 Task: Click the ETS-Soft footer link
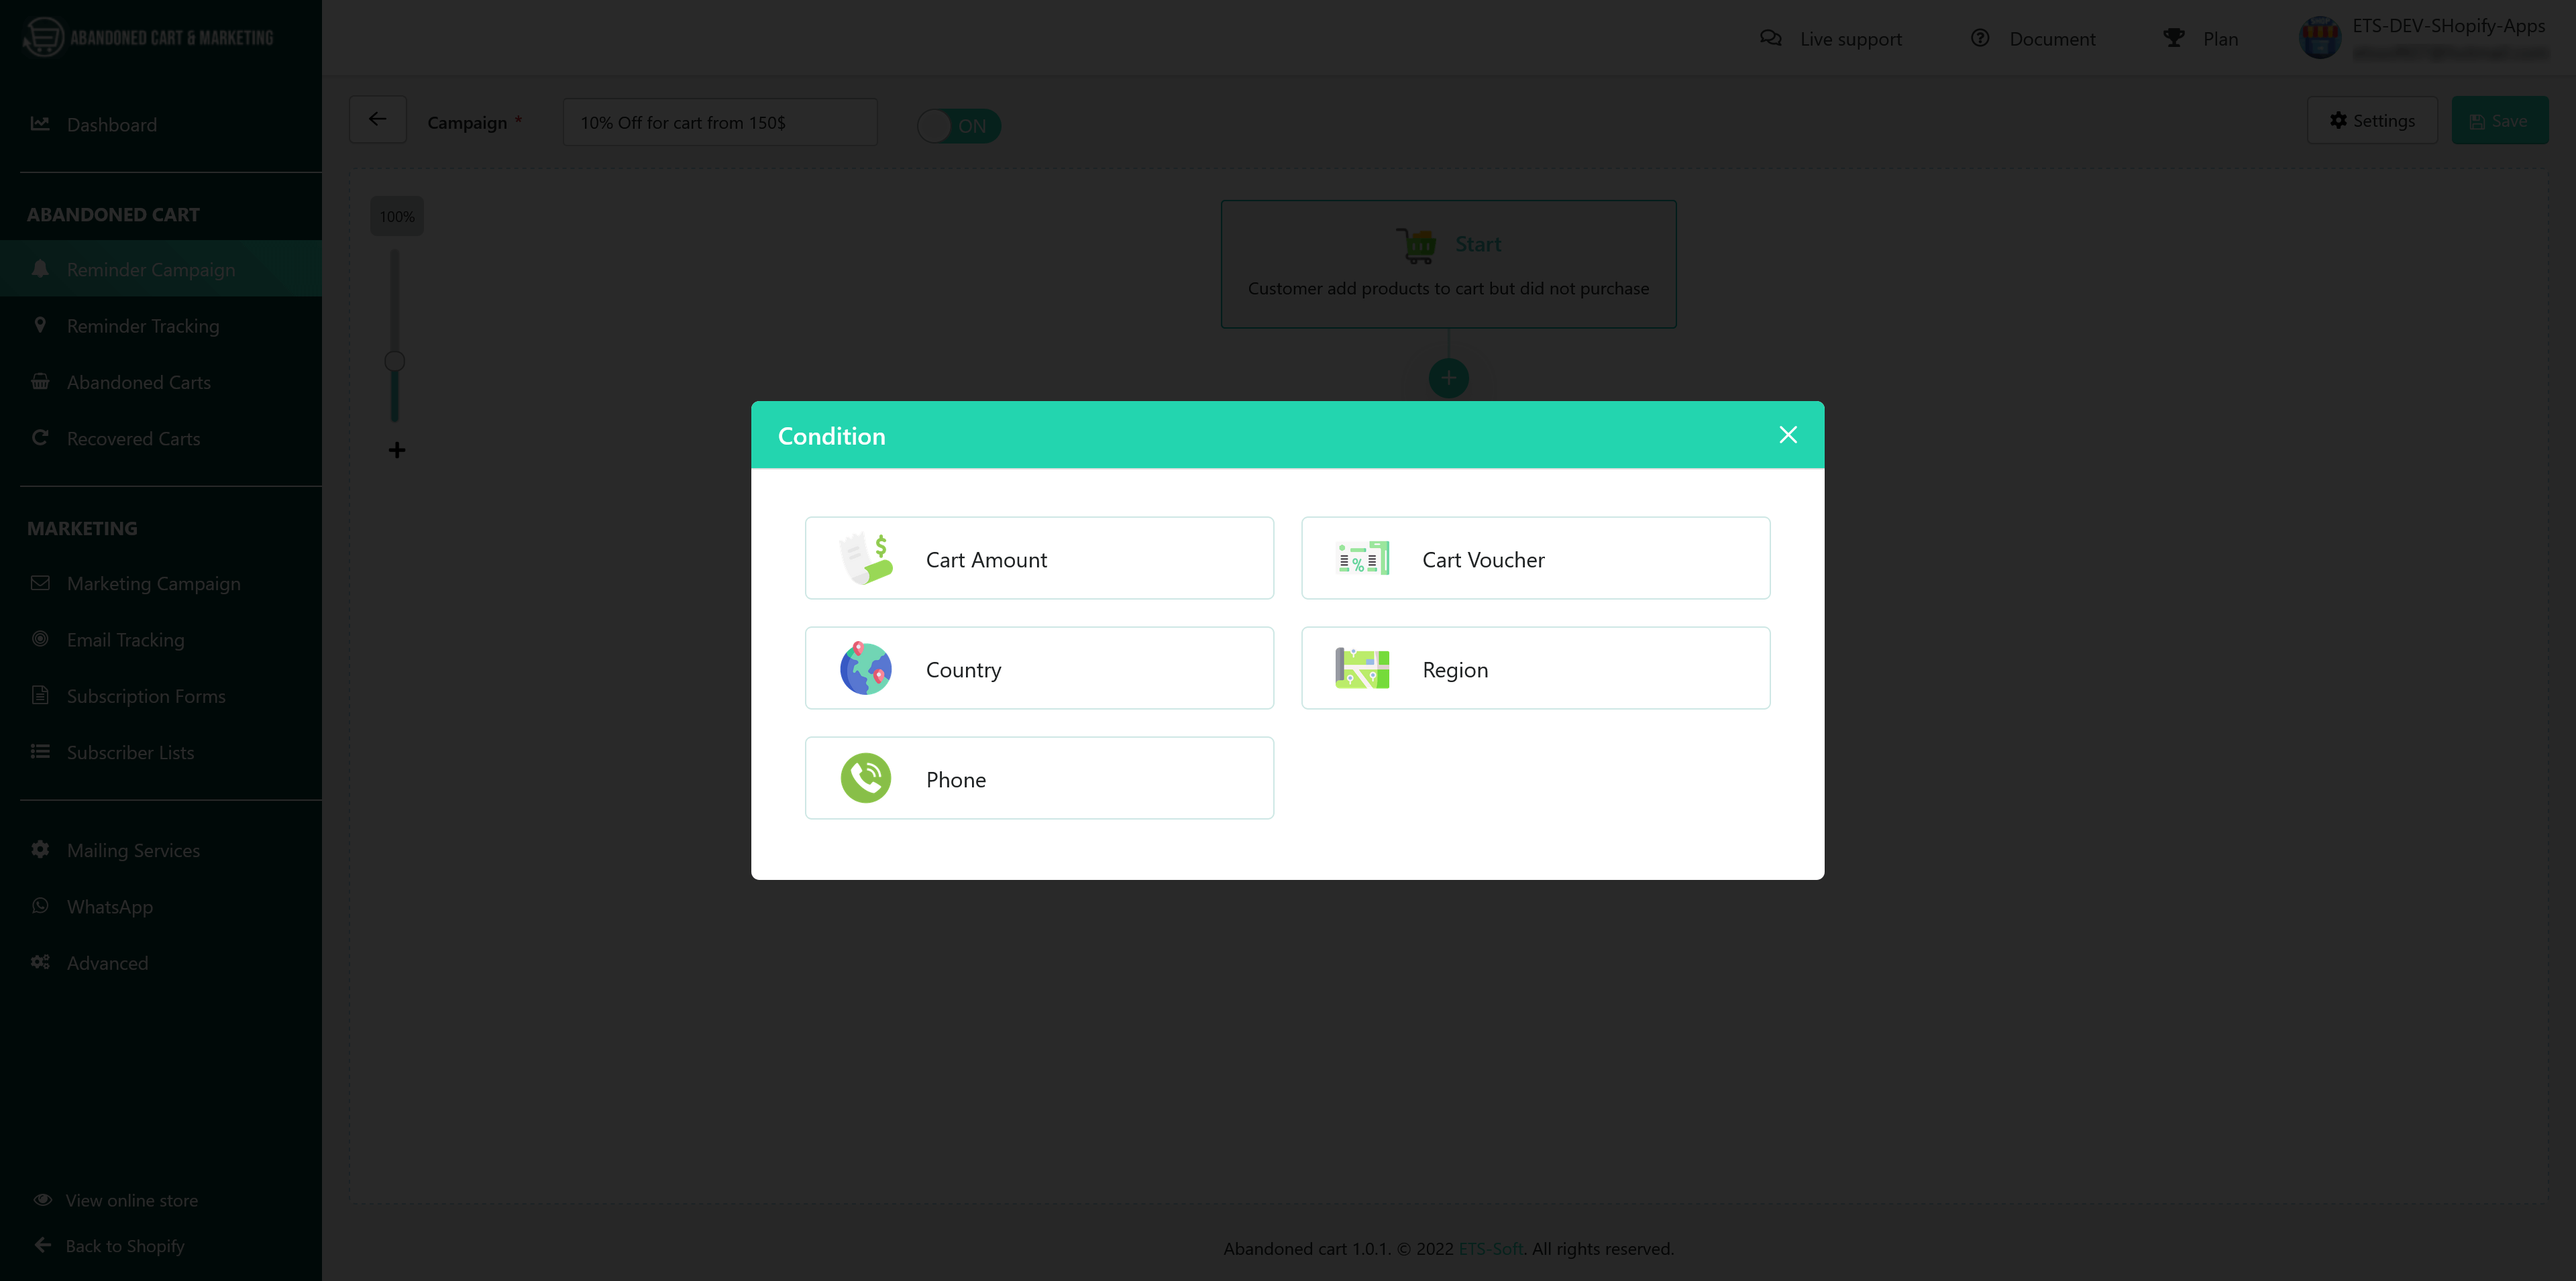click(x=1490, y=1248)
